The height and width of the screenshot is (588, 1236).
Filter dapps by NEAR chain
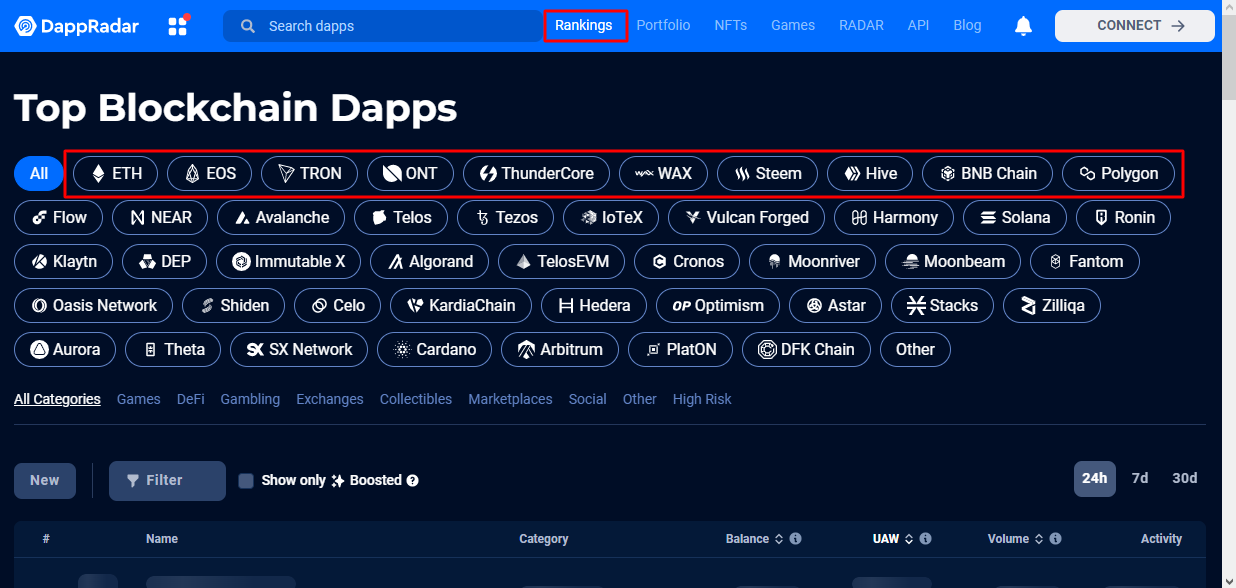pos(160,218)
